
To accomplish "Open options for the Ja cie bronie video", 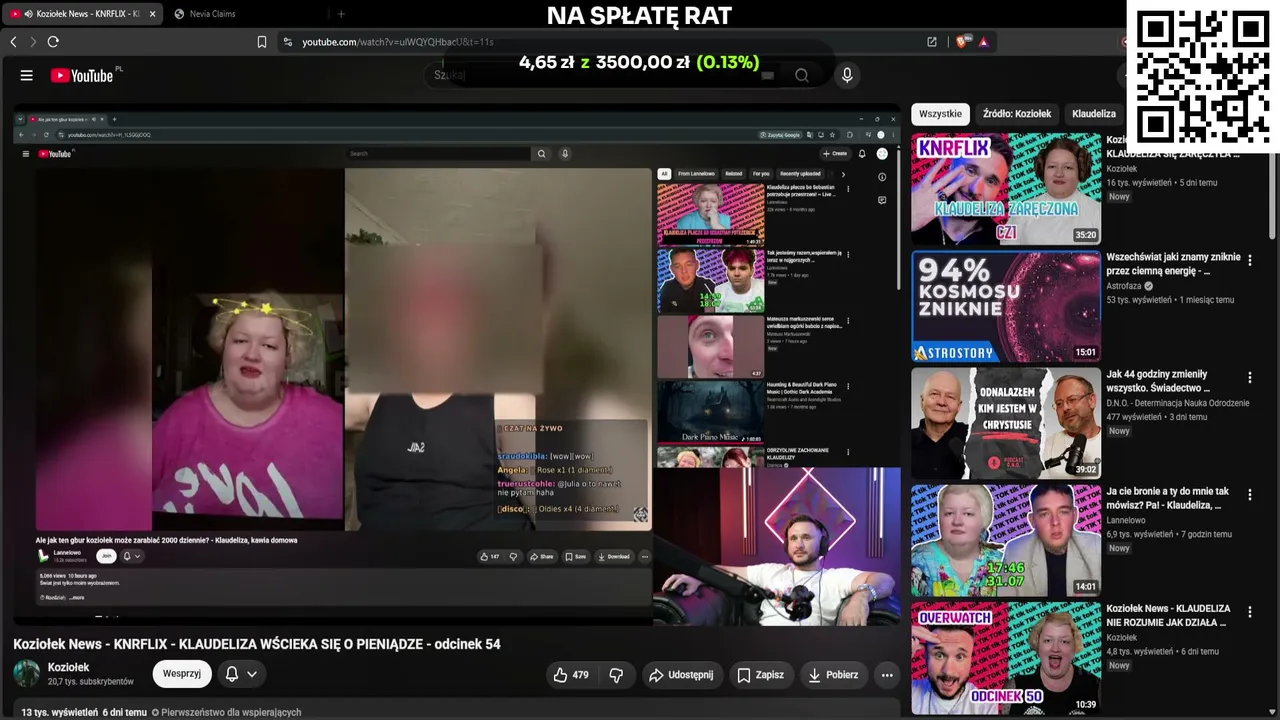I will coord(1249,494).
